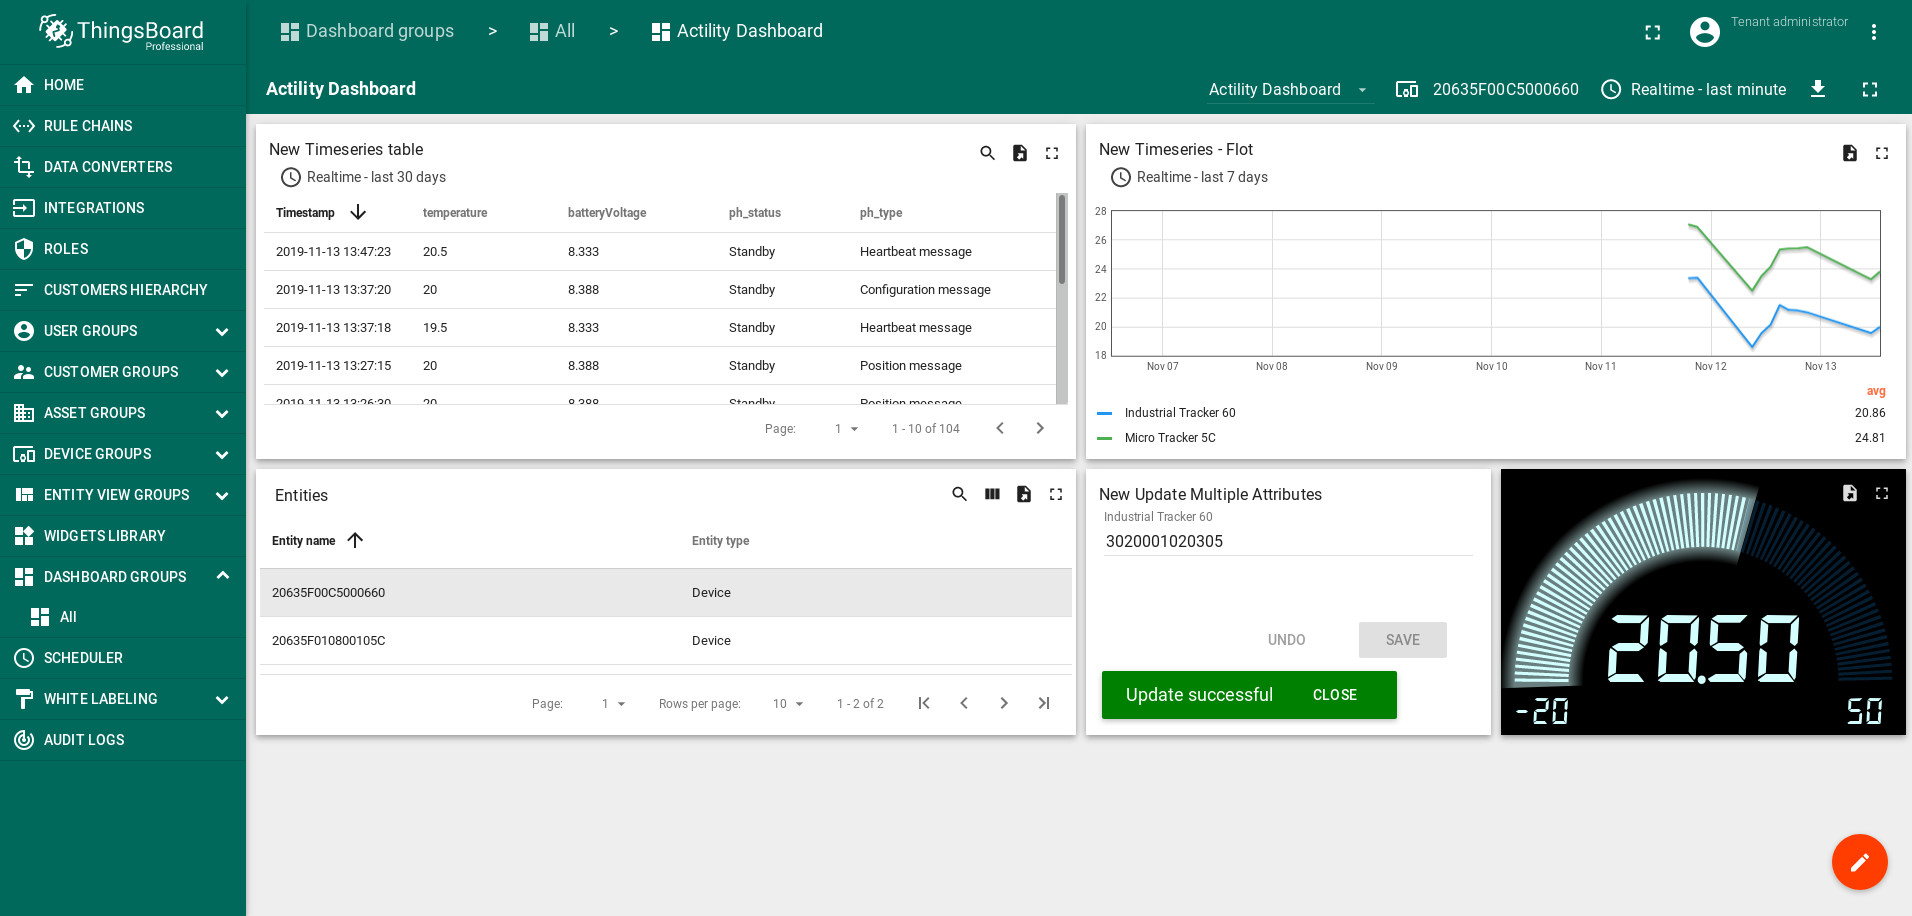The image size is (1912, 916).
Task: Go to previous page Timeseries table
Action: 1000,428
